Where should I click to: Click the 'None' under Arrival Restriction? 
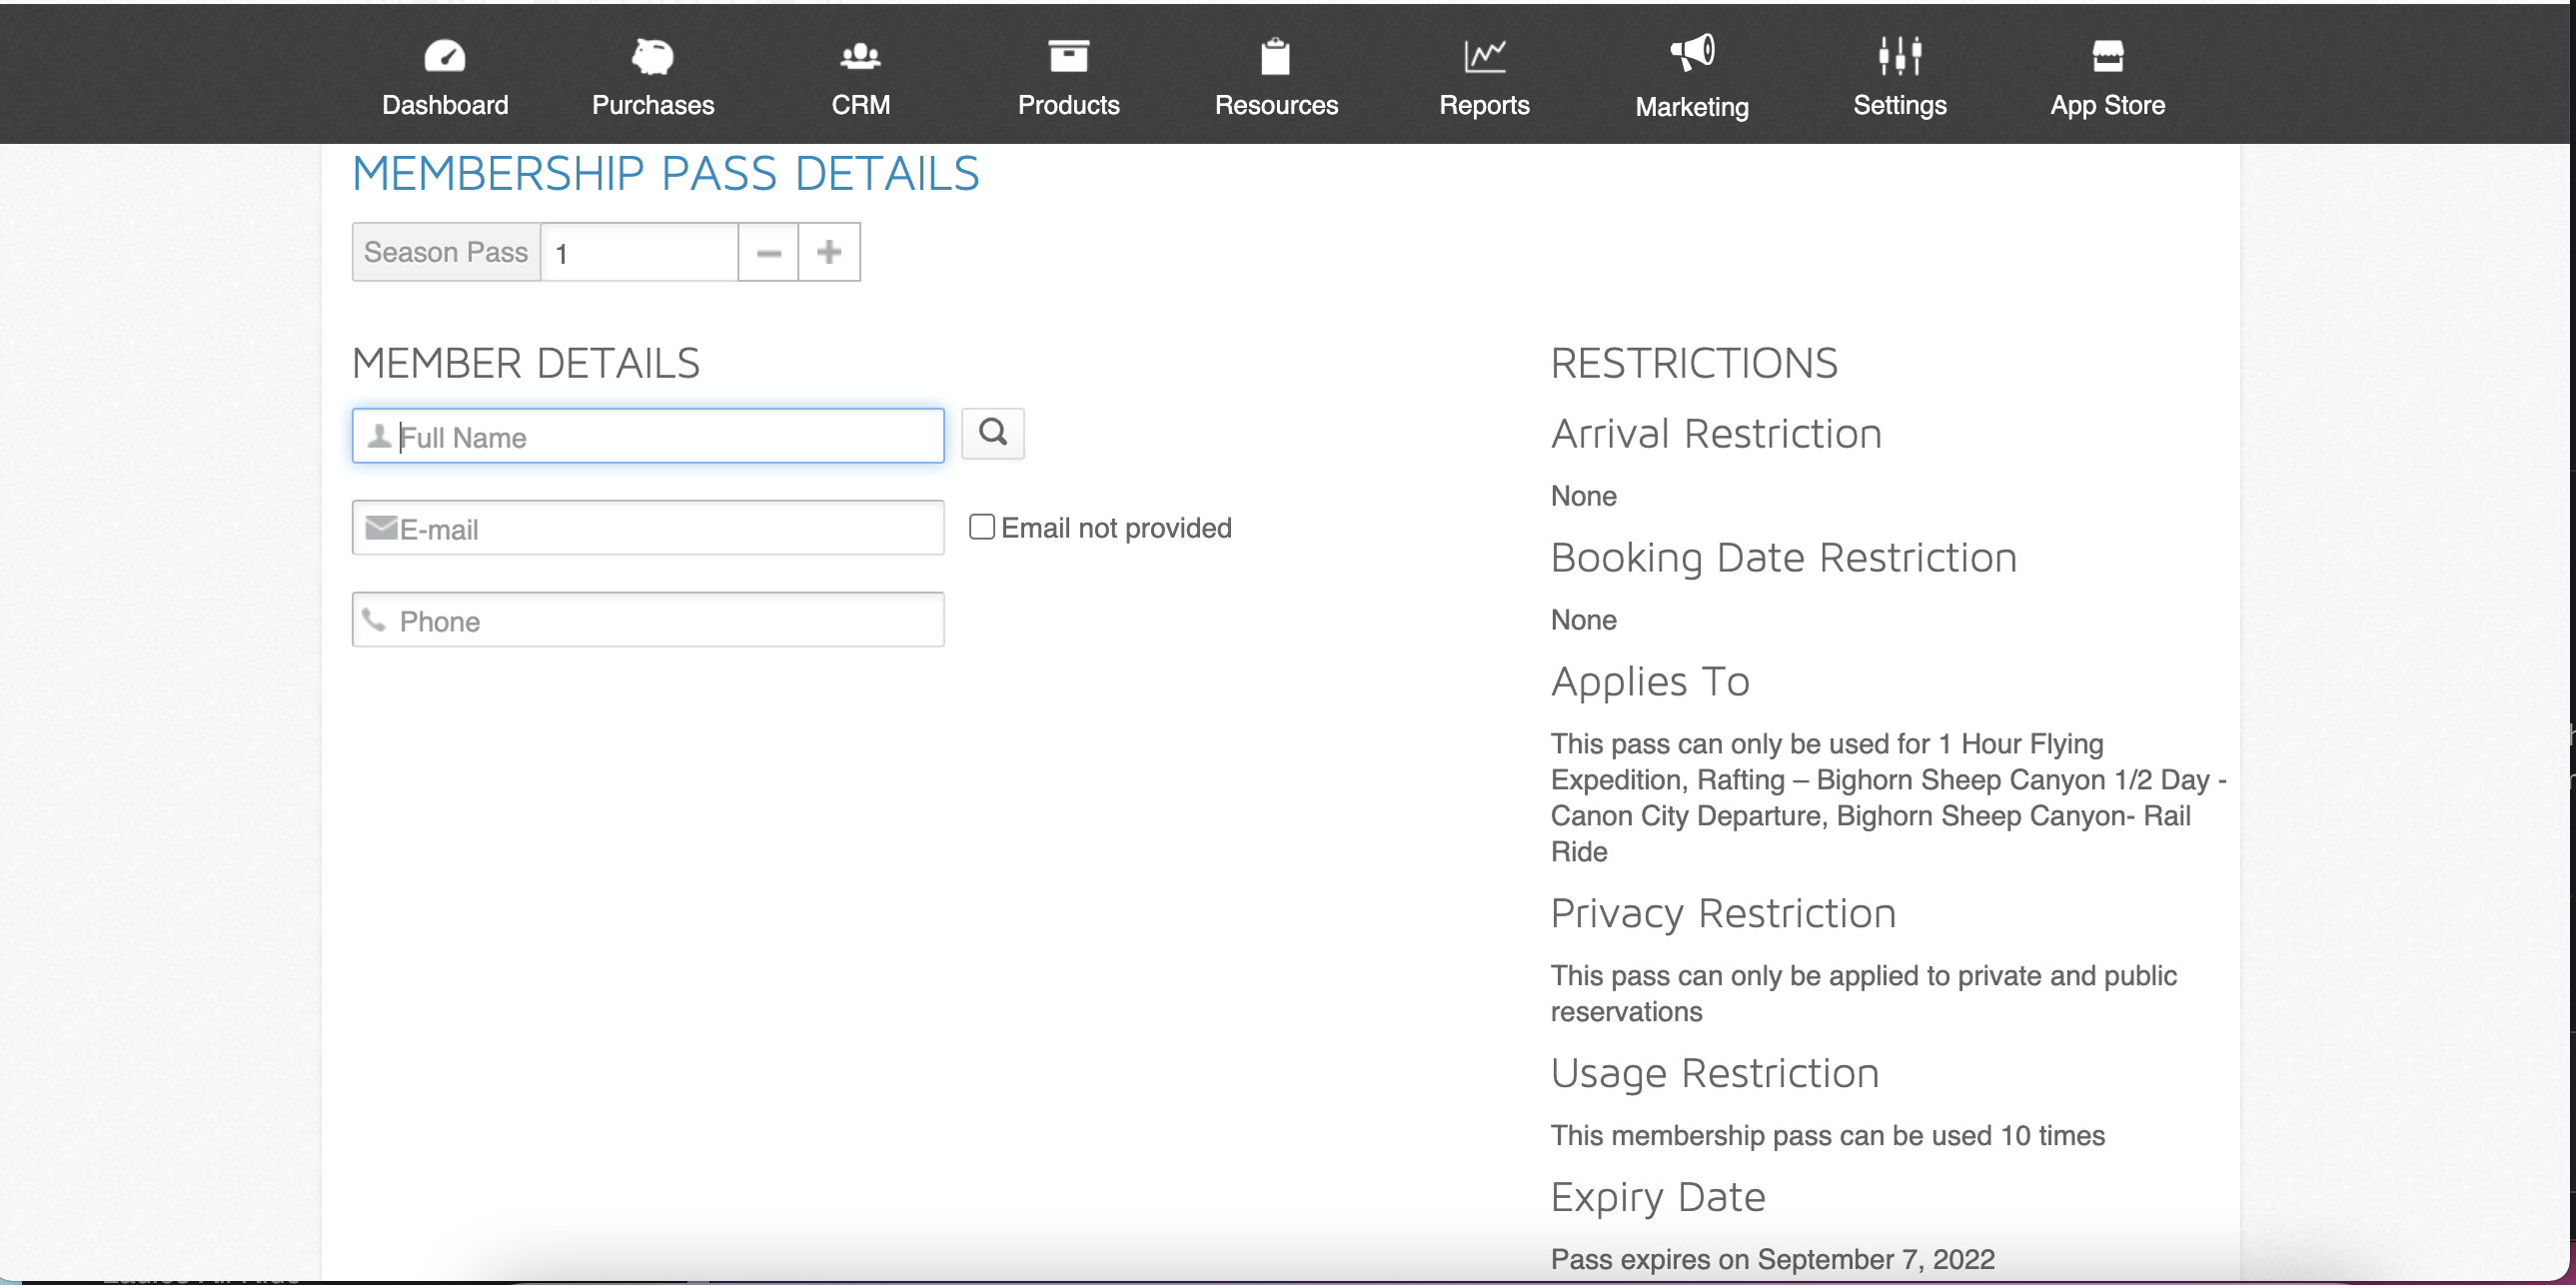click(x=1583, y=496)
